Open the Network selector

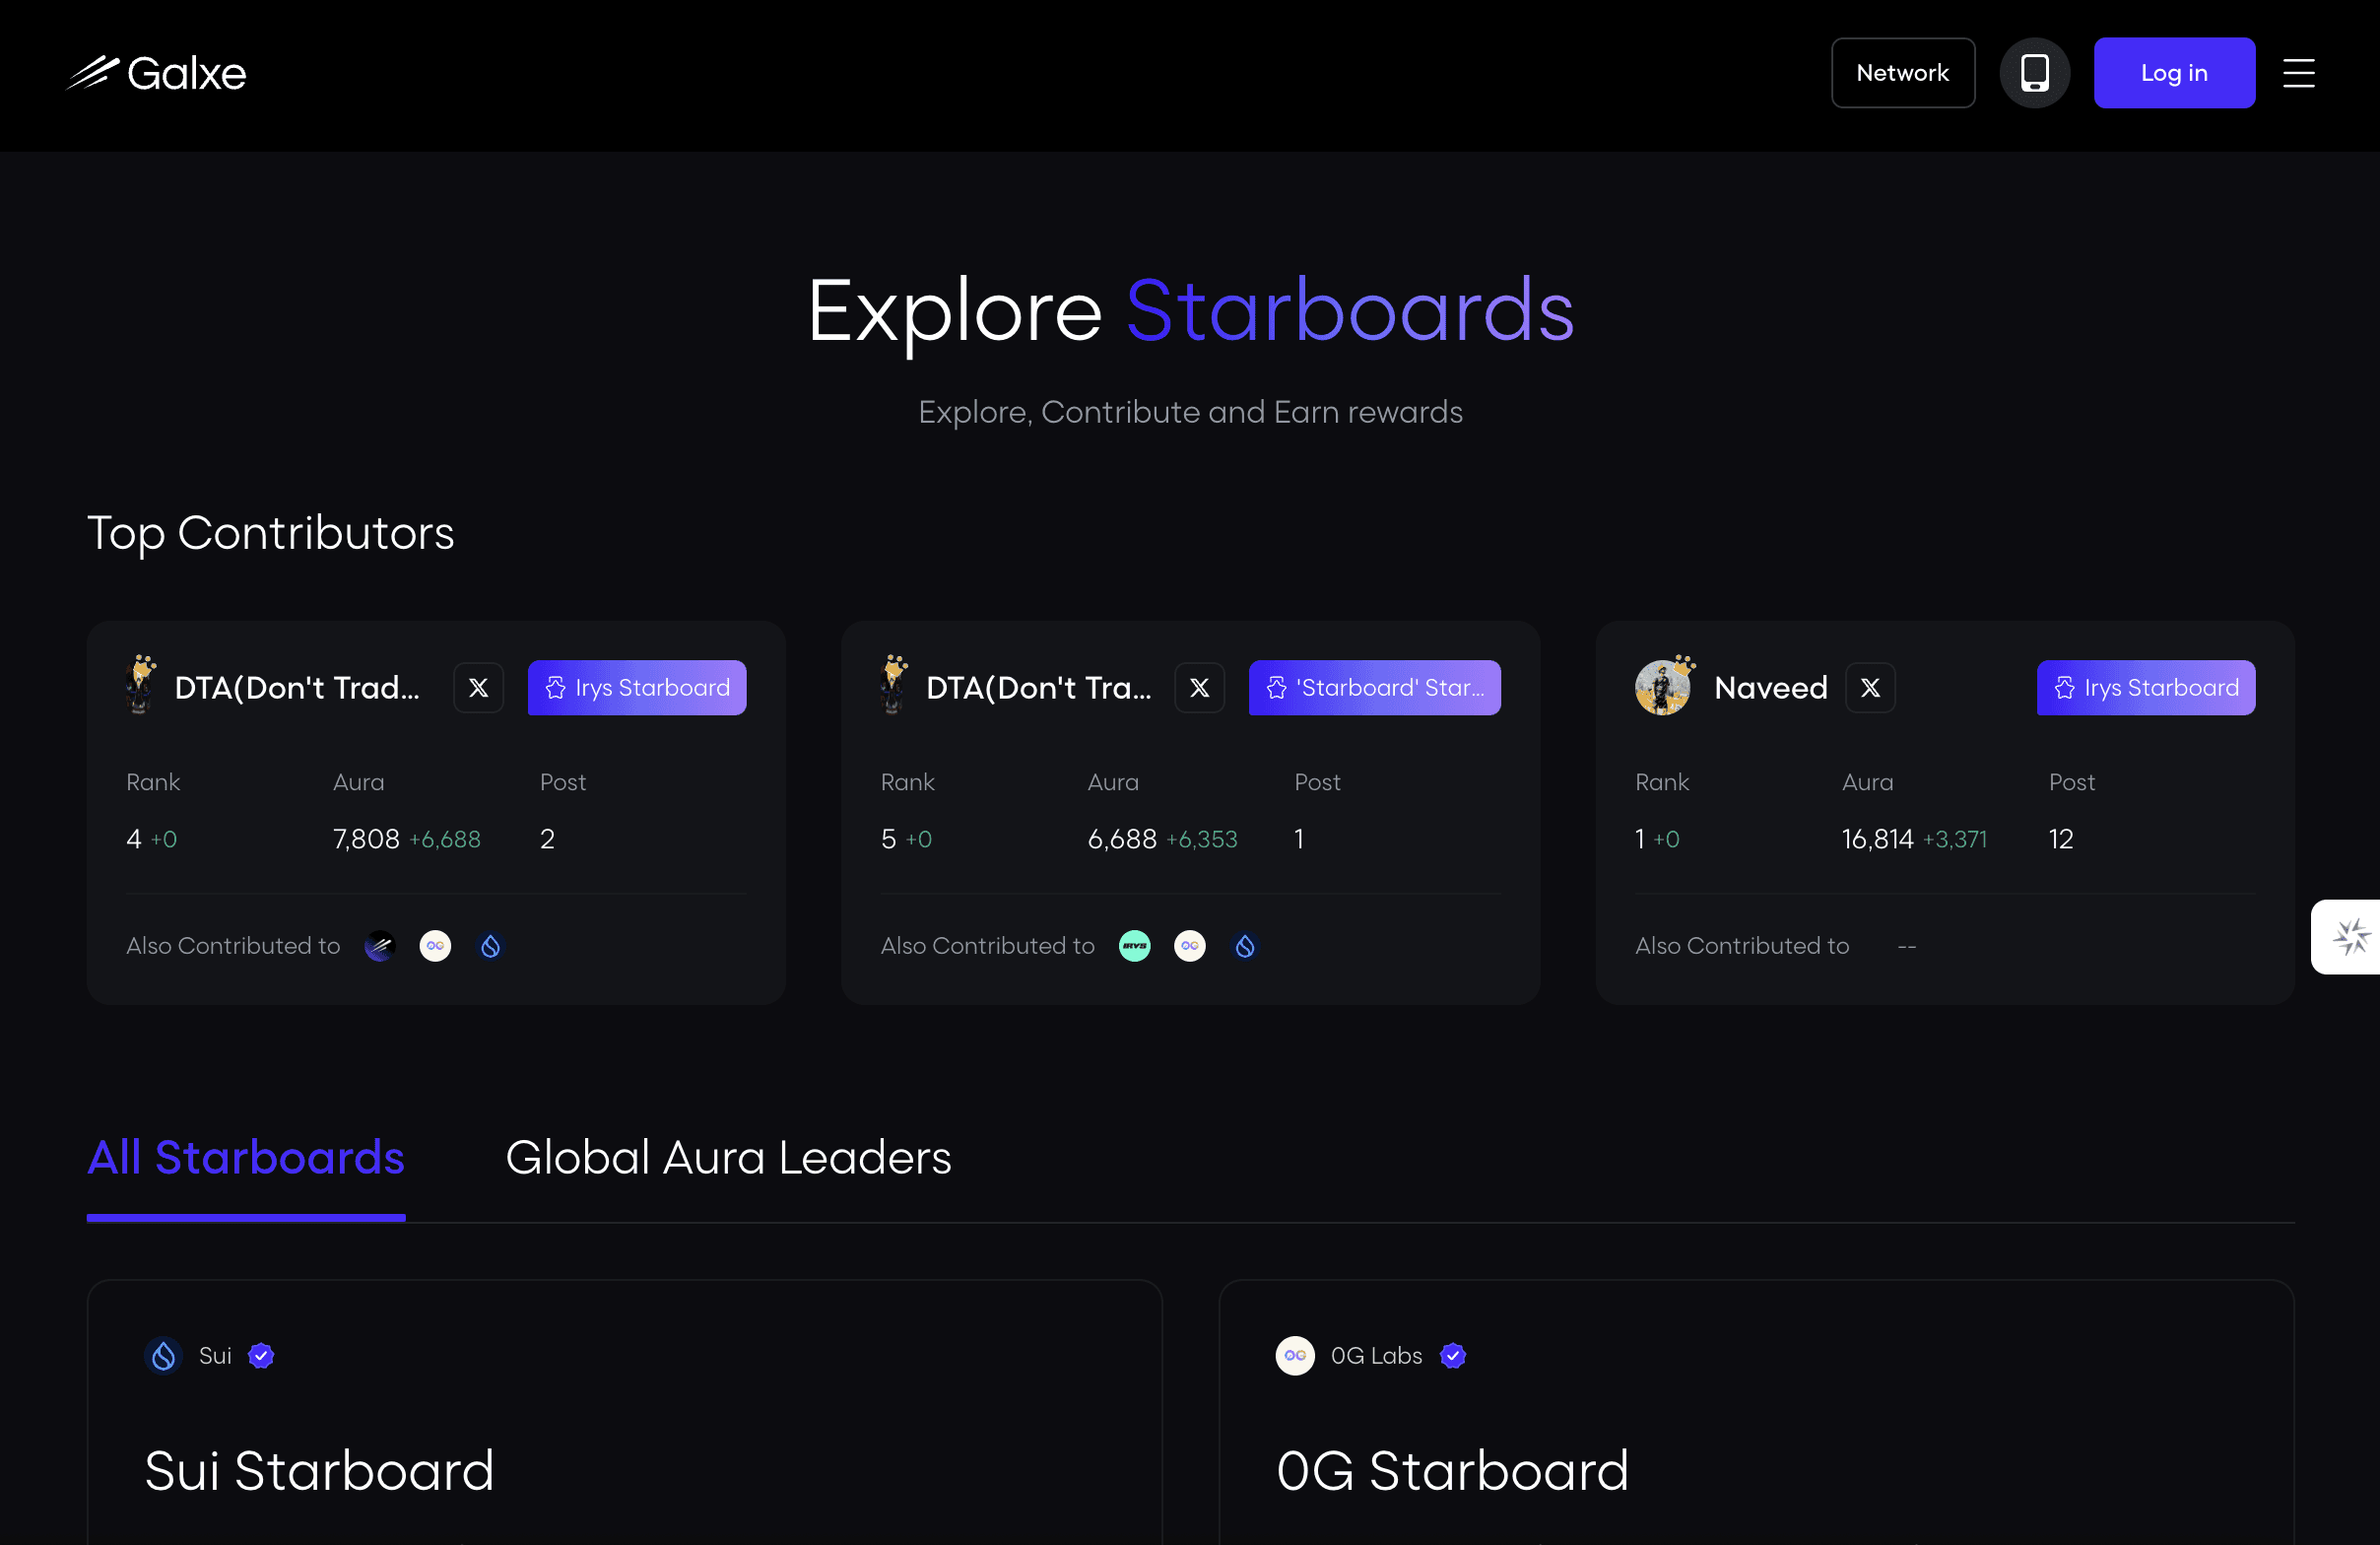tap(1902, 72)
